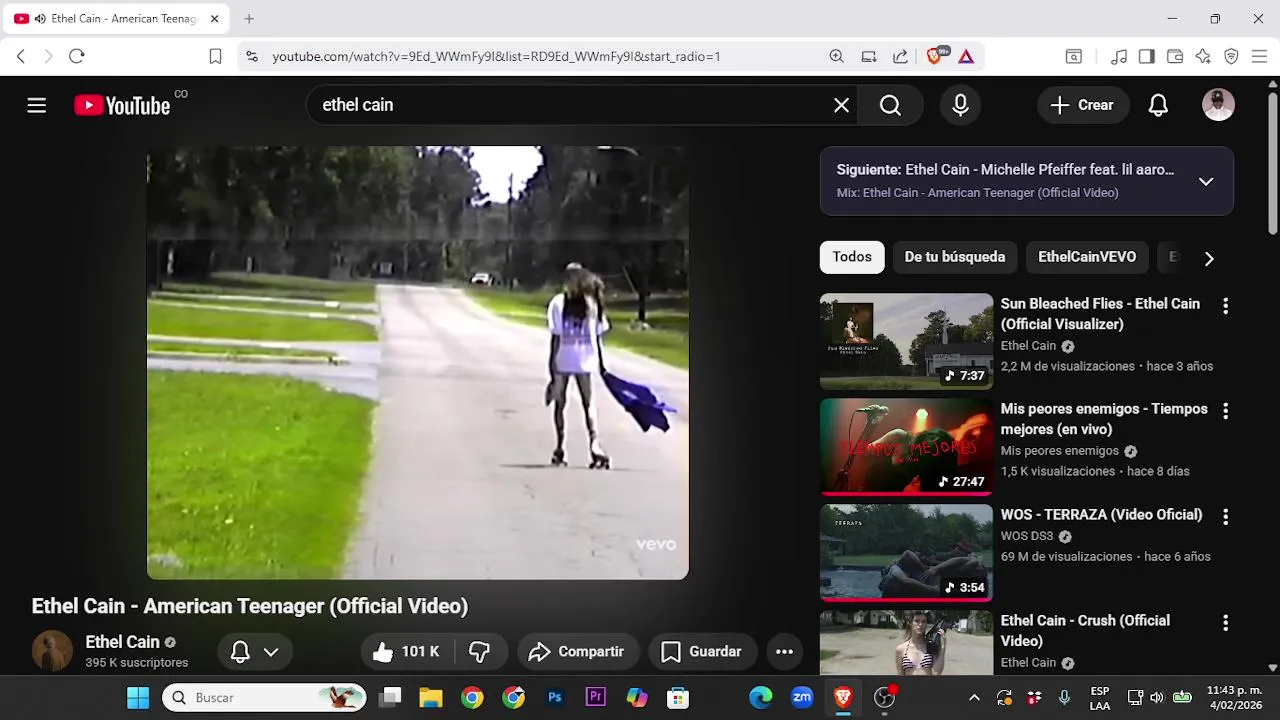Open subscription notification settings dropdown
The image size is (1280, 720).
tap(255, 652)
